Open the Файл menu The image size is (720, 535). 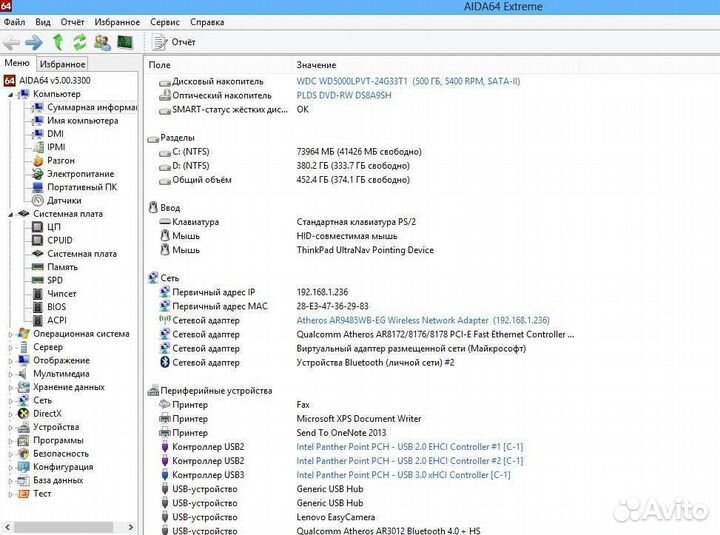(14, 22)
